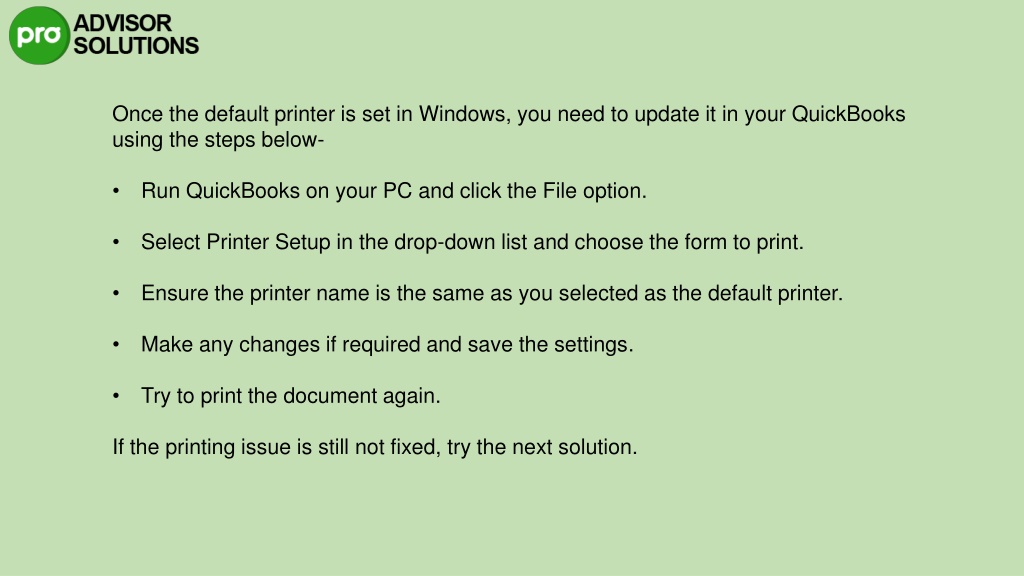Click the bullet before Try to print
The width and height of the screenshot is (1024, 576).
(116, 396)
